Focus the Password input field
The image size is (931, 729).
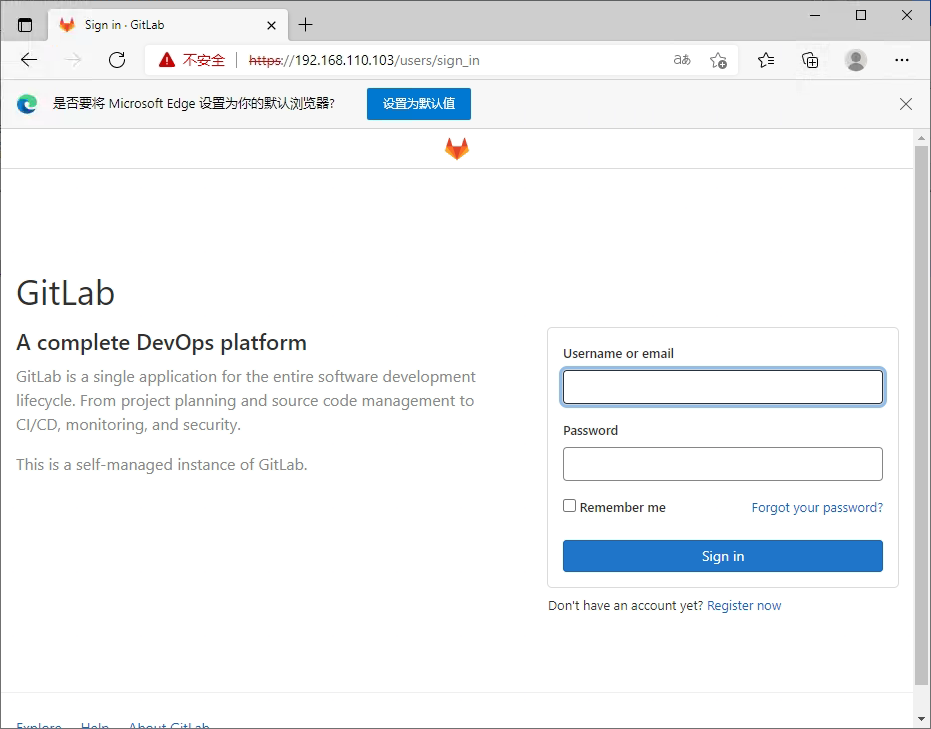click(723, 464)
